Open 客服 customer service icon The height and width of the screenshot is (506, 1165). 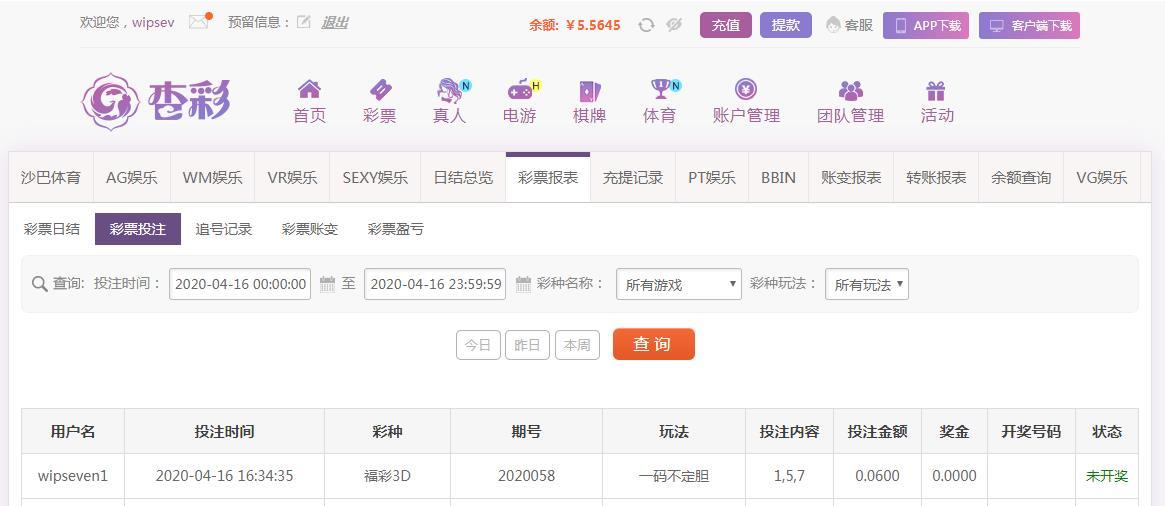click(833, 25)
